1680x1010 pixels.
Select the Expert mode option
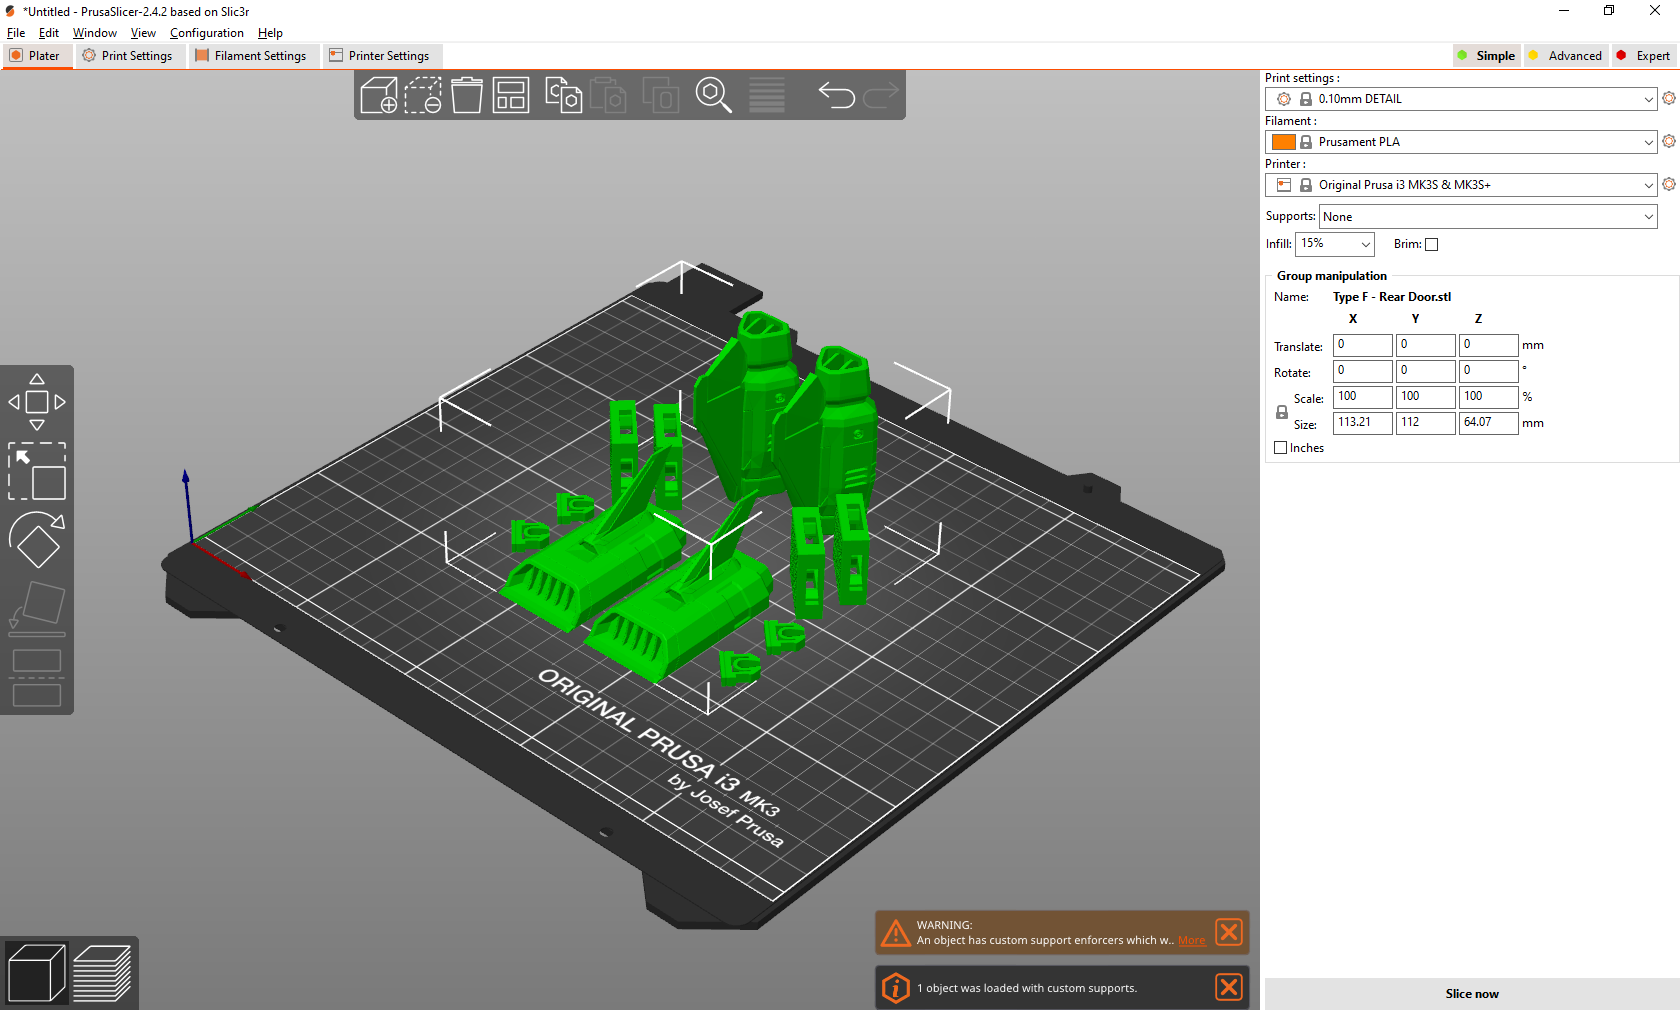(x=1644, y=56)
